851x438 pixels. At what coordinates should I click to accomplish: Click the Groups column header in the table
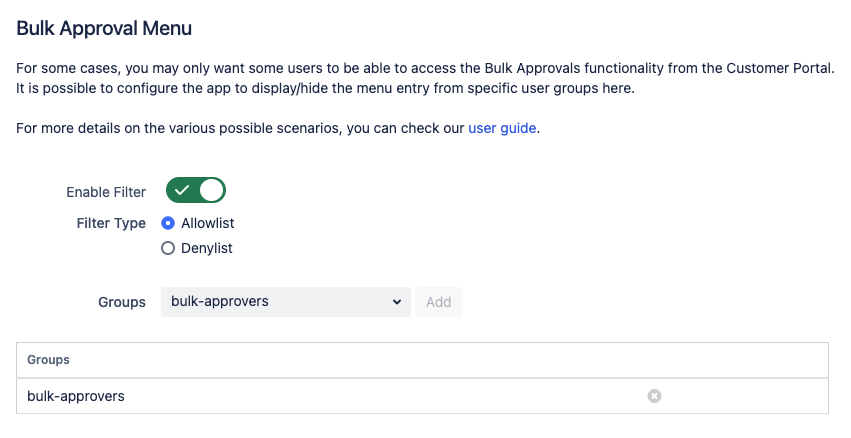point(48,359)
